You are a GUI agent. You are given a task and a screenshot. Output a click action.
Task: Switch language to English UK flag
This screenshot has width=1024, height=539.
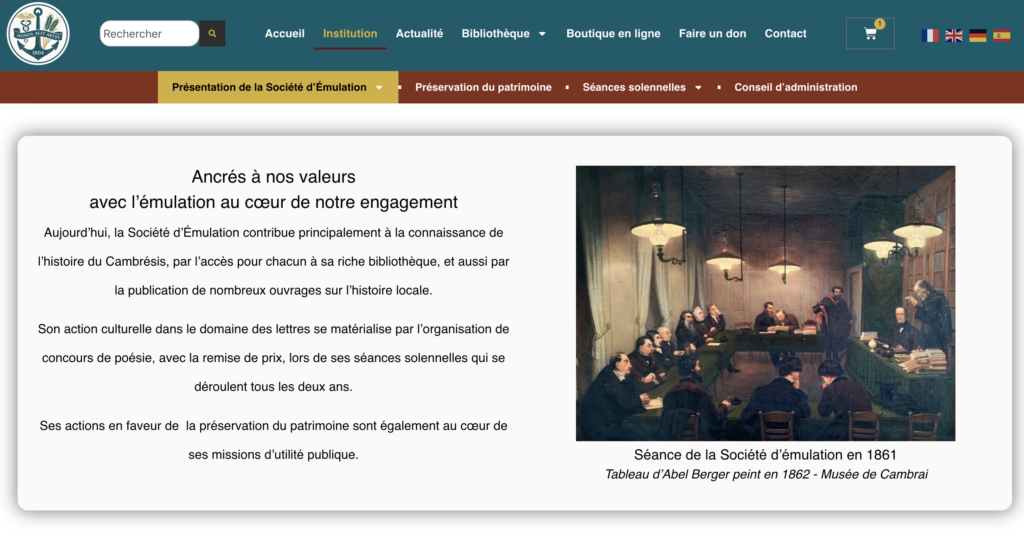[x=953, y=35]
